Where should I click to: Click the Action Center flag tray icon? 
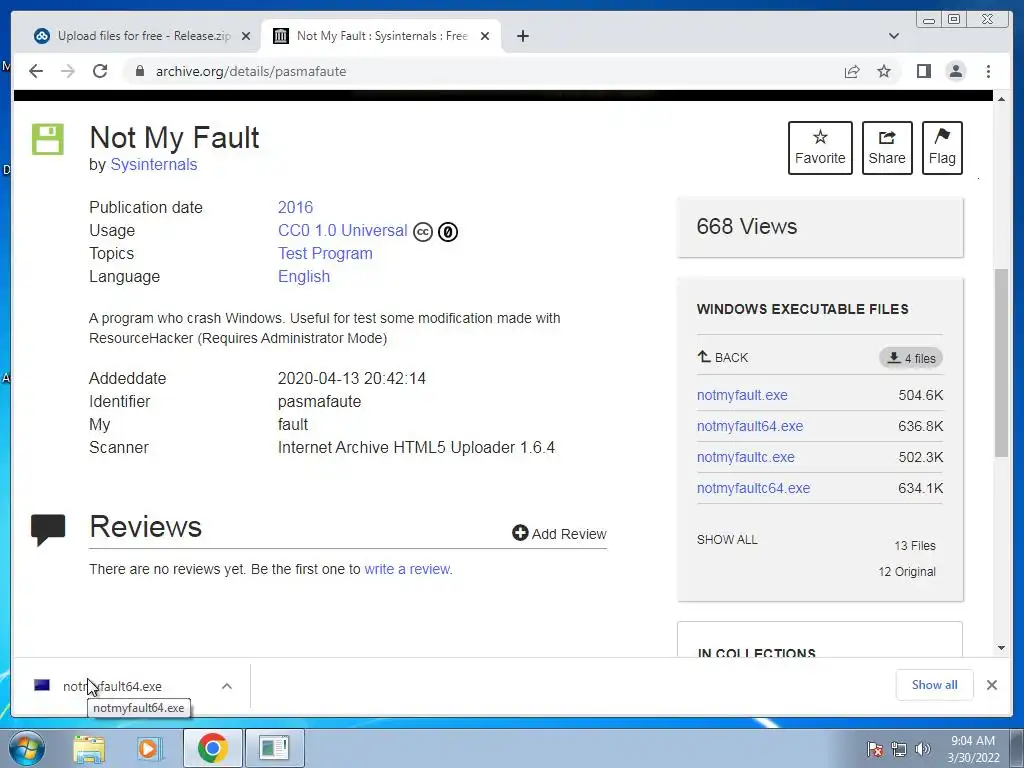point(874,749)
